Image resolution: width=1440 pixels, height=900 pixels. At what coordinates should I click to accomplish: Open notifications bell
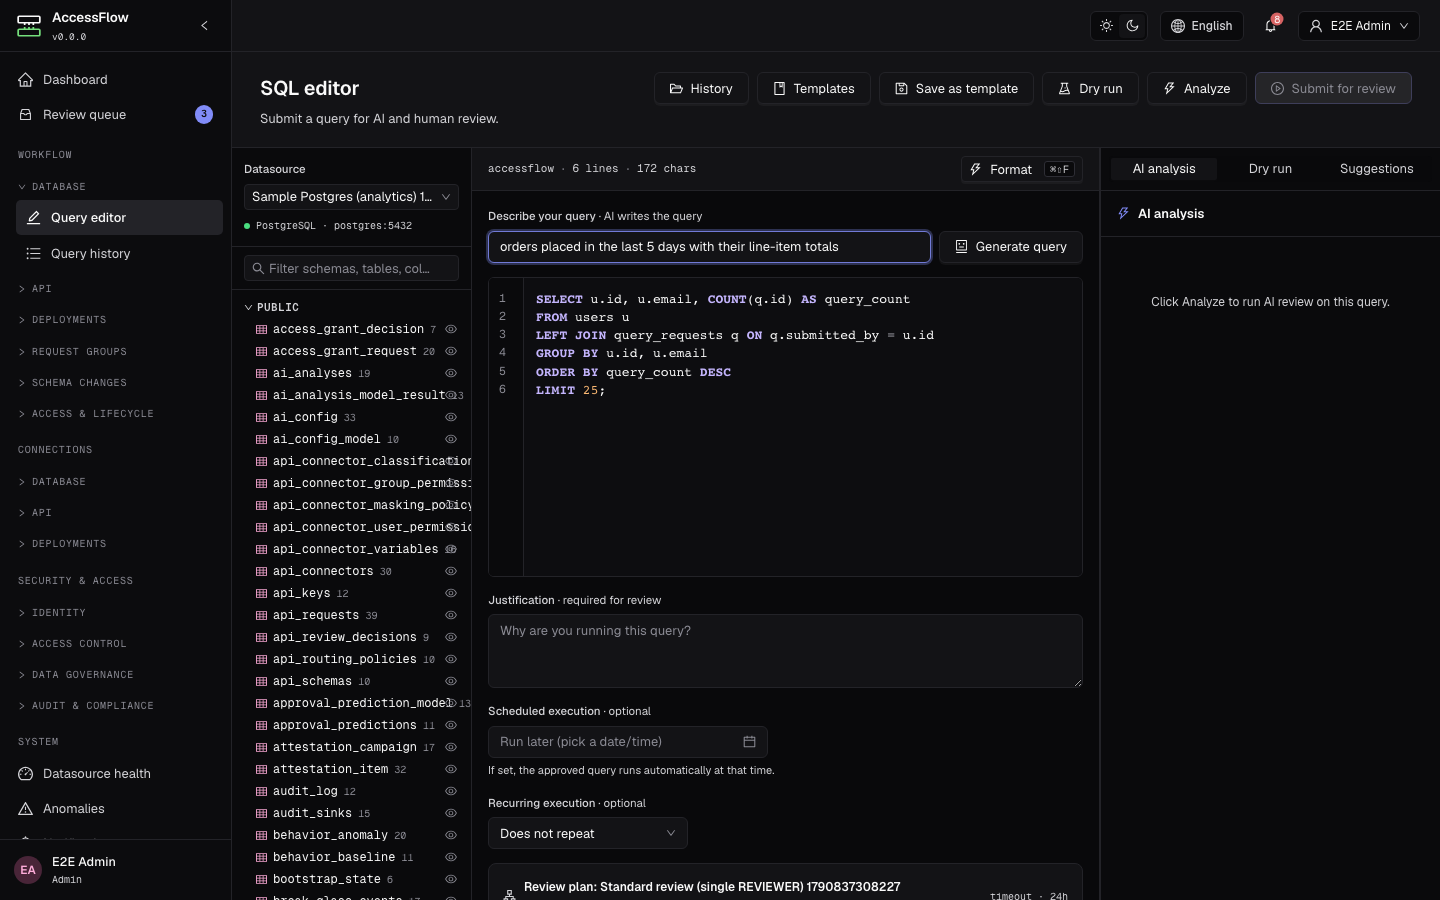(x=1271, y=26)
